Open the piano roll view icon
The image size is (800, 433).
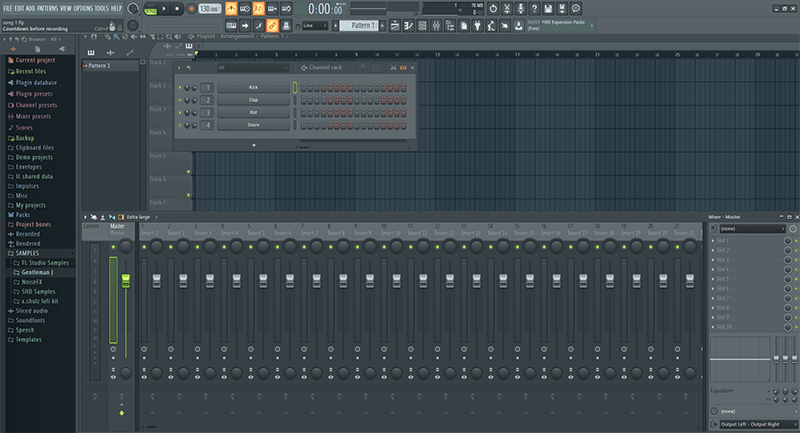409,26
